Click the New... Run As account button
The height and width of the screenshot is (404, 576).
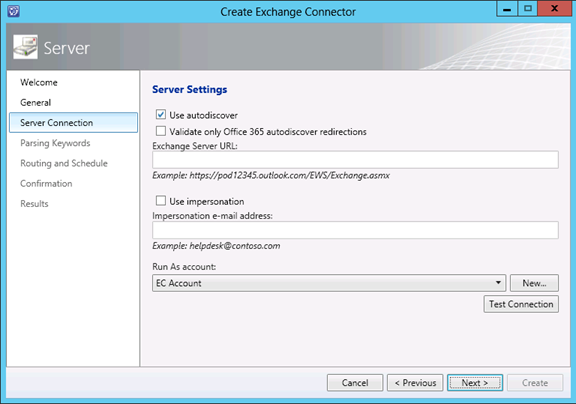(534, 283)
